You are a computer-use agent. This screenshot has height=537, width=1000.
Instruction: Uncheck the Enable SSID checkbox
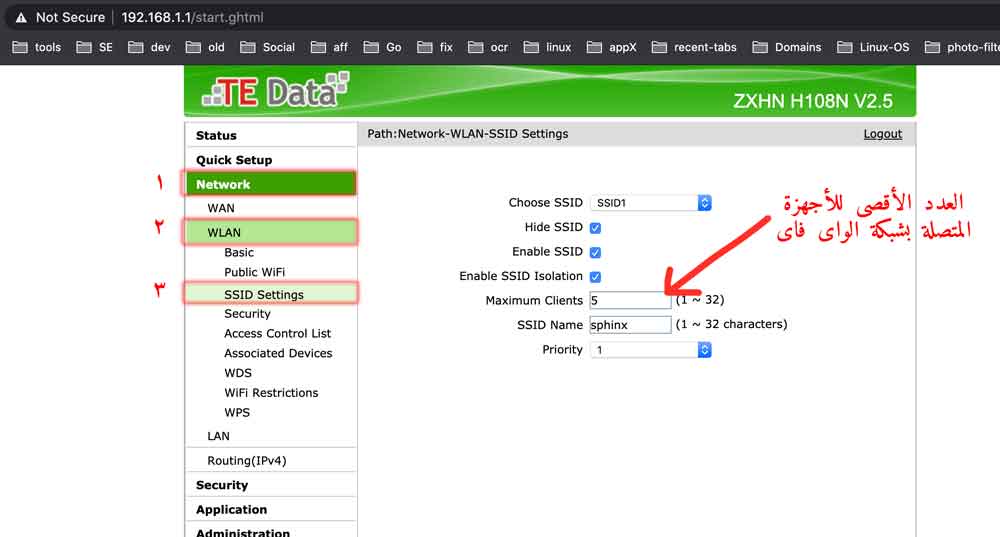click(x=596, y=252)
